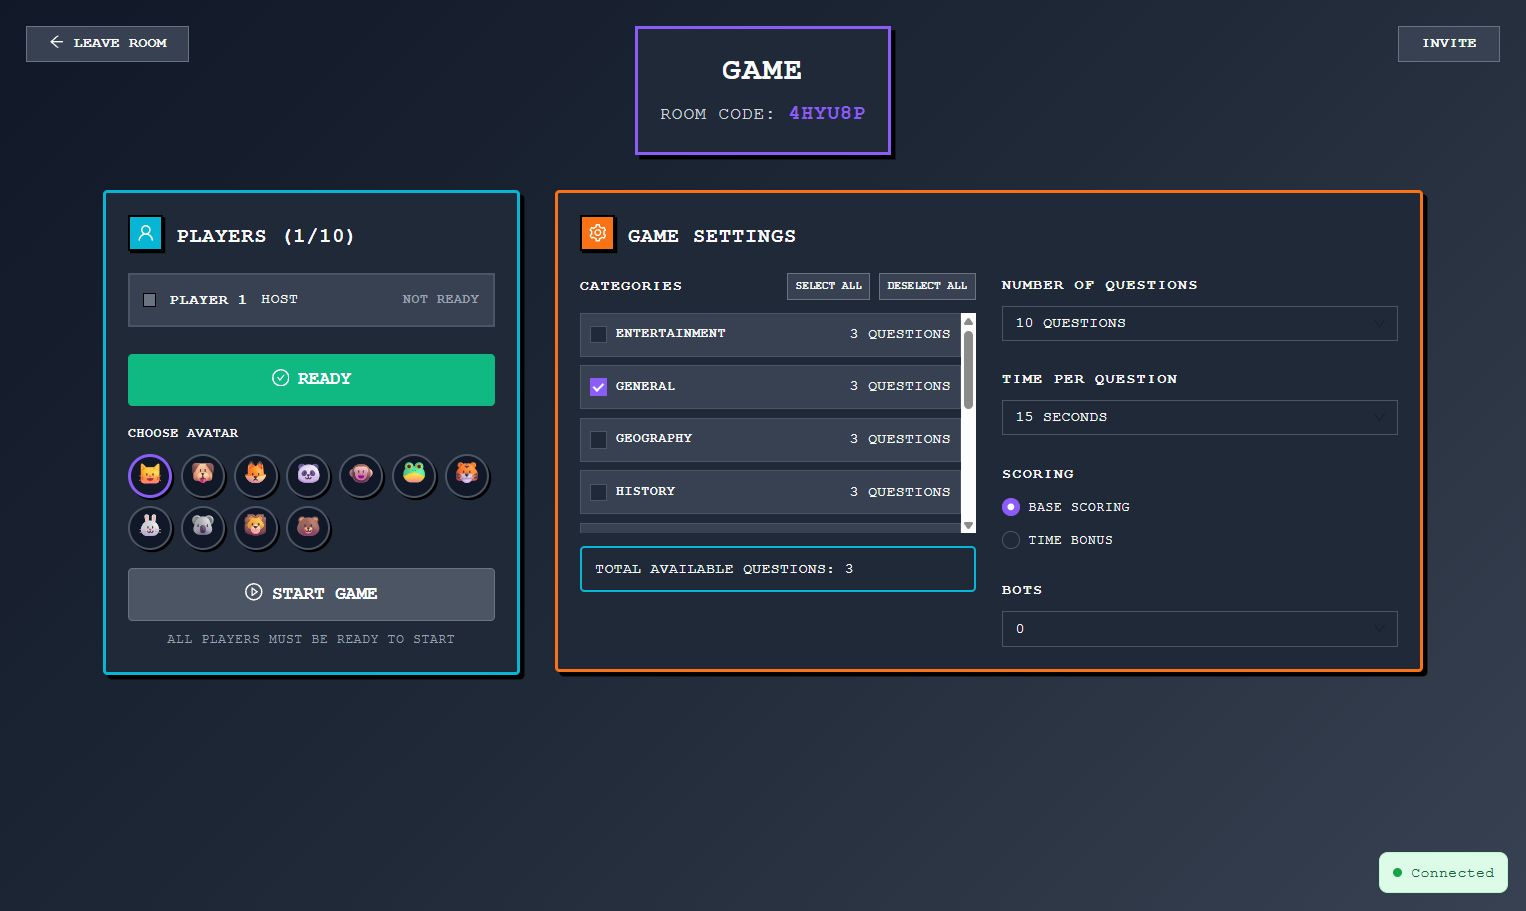Open the Number of Questions dropdown
This screenshot has width=1526, height=911.
1199,323
